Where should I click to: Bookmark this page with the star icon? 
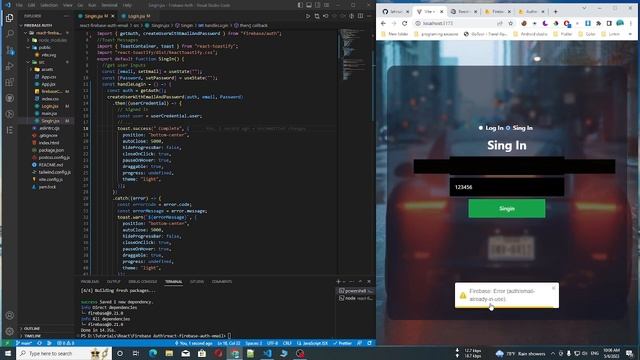(x=510, y=23)
